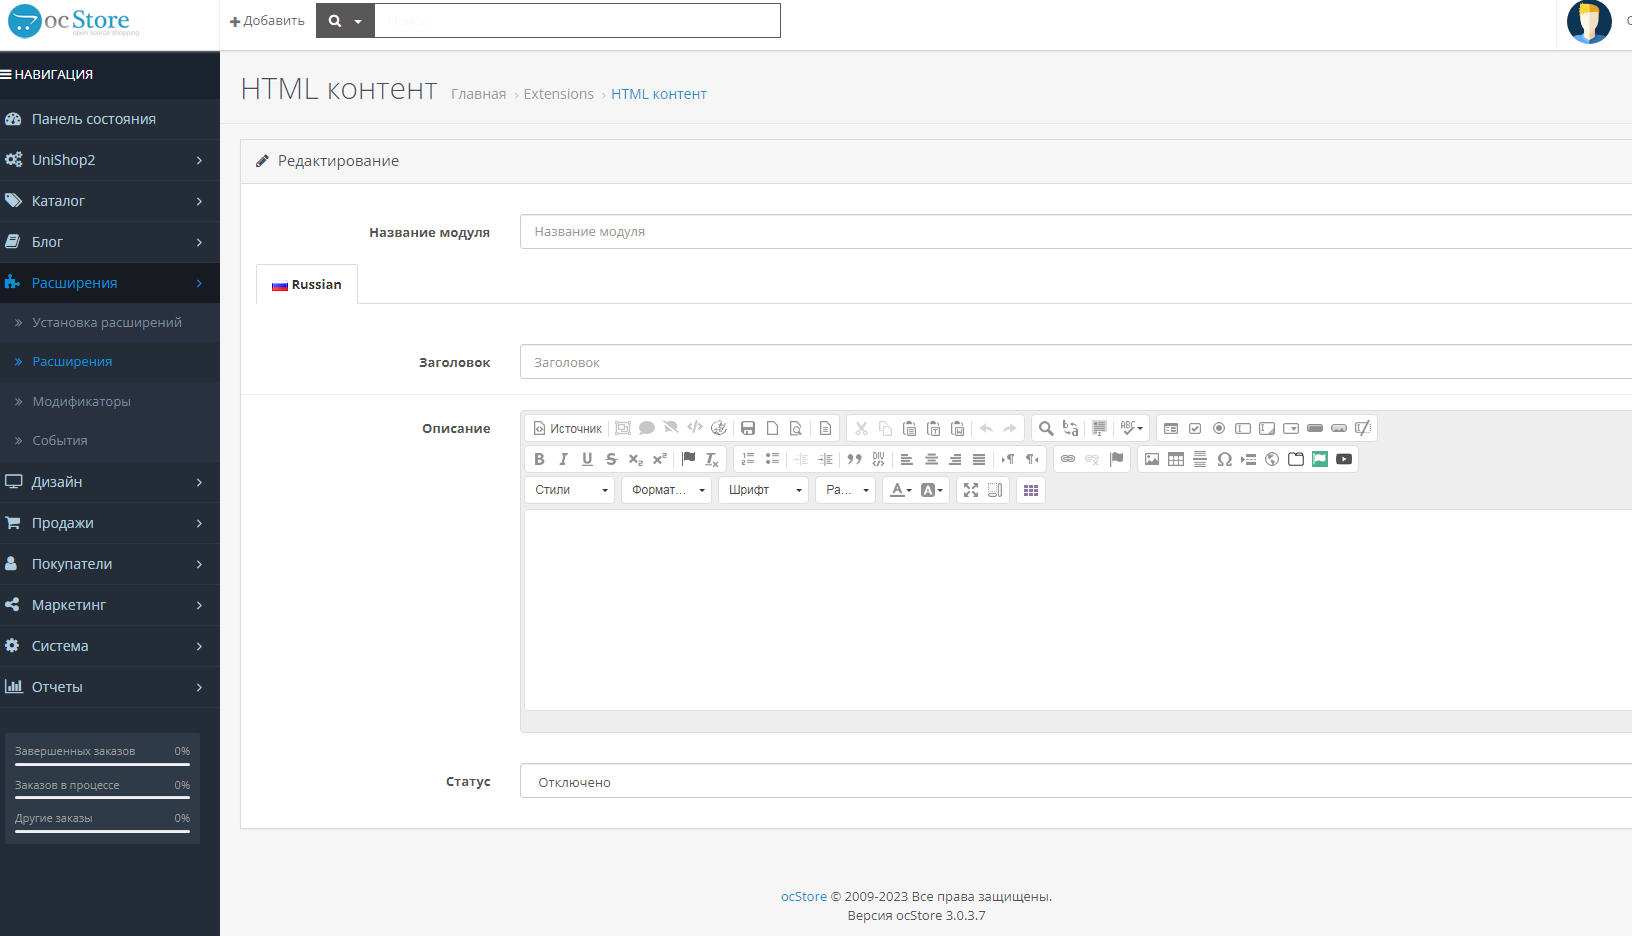This screenshot has width=1632, height=936.
Task: Insert a YouTube video via toolbar
Action: coord(1344,459)
